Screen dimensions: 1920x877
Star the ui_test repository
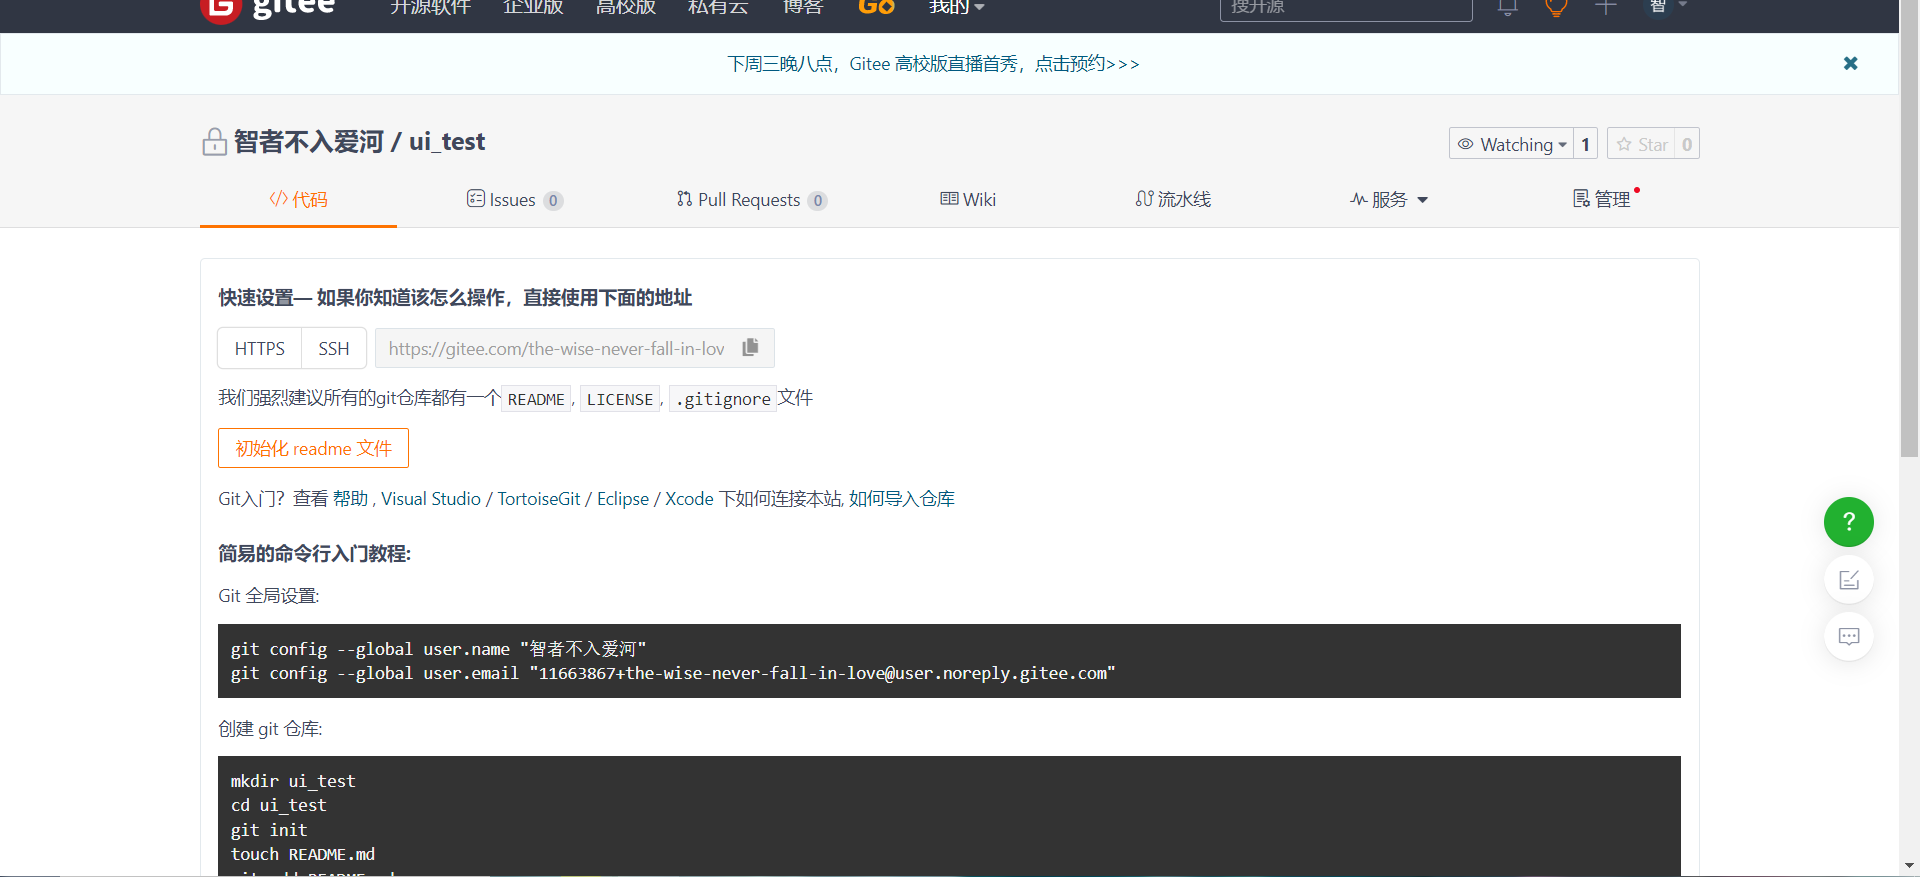click(1642, 144)
